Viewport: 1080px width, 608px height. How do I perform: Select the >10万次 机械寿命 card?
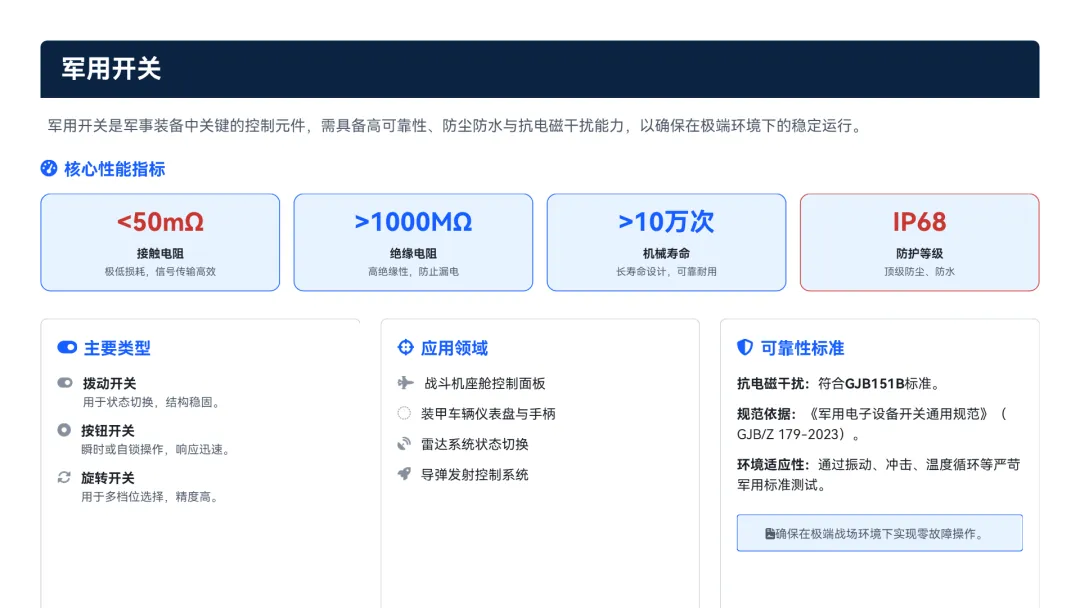pyautogui.click(x=666, y=242)
